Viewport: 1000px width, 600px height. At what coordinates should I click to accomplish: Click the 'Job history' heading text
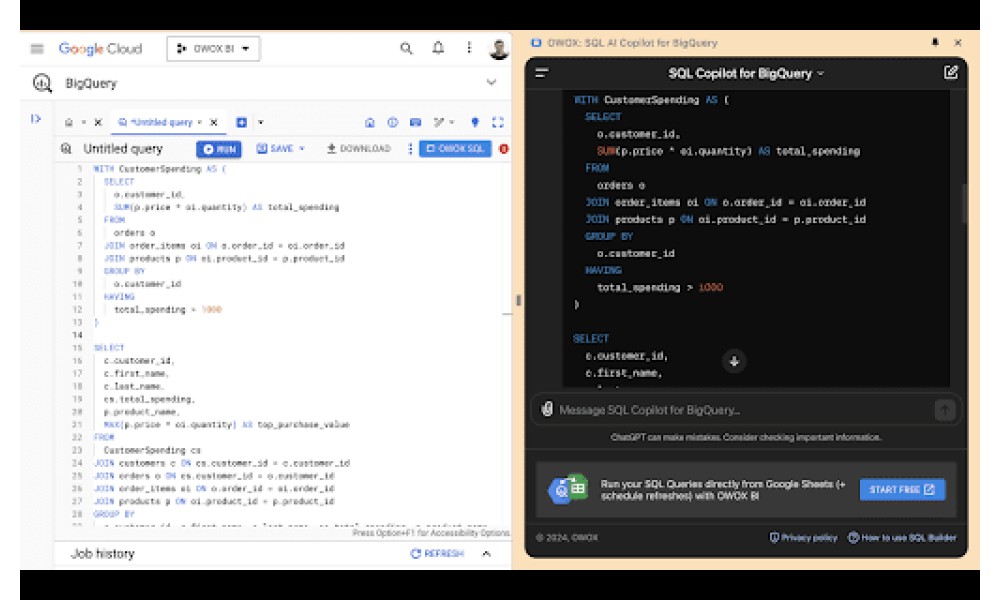click(x=103, y=553)
